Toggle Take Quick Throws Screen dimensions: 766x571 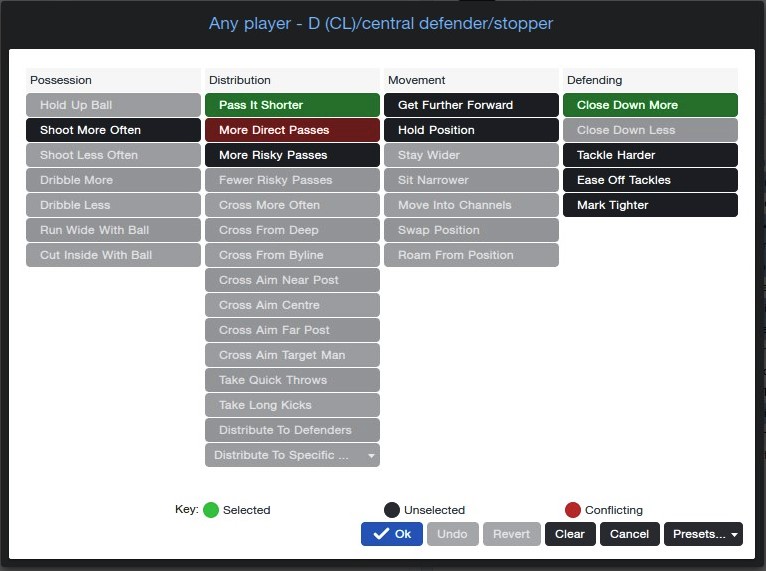click(x=292, y=380)
